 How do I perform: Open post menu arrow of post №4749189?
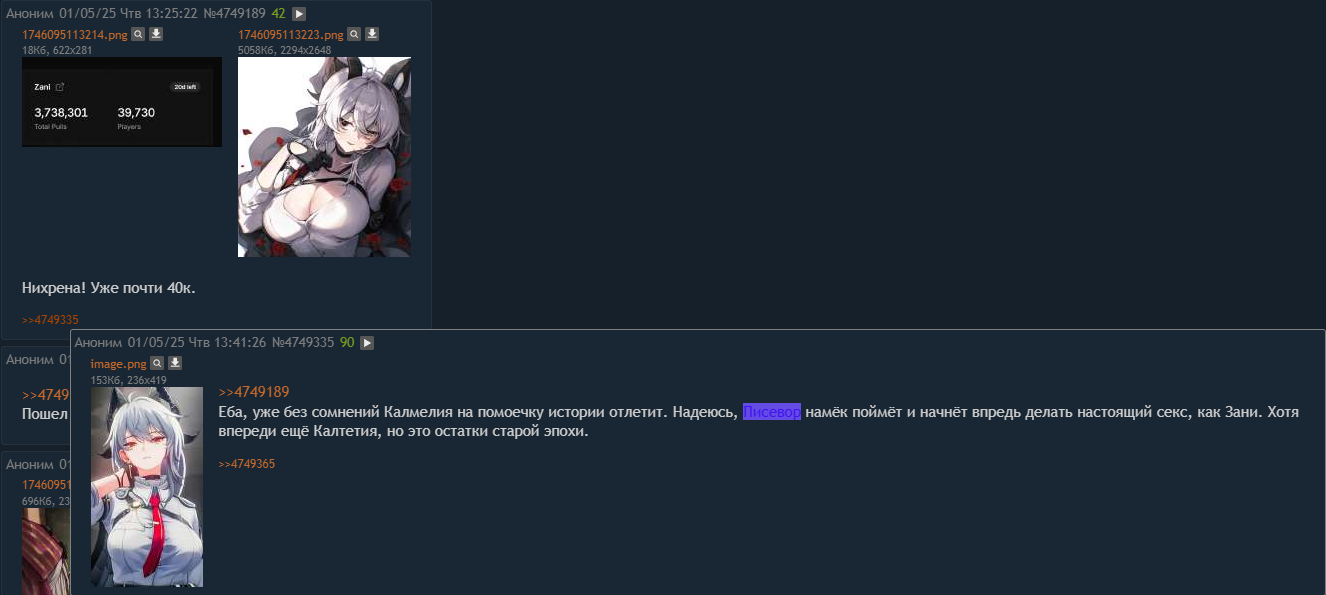tap(299, 14)
